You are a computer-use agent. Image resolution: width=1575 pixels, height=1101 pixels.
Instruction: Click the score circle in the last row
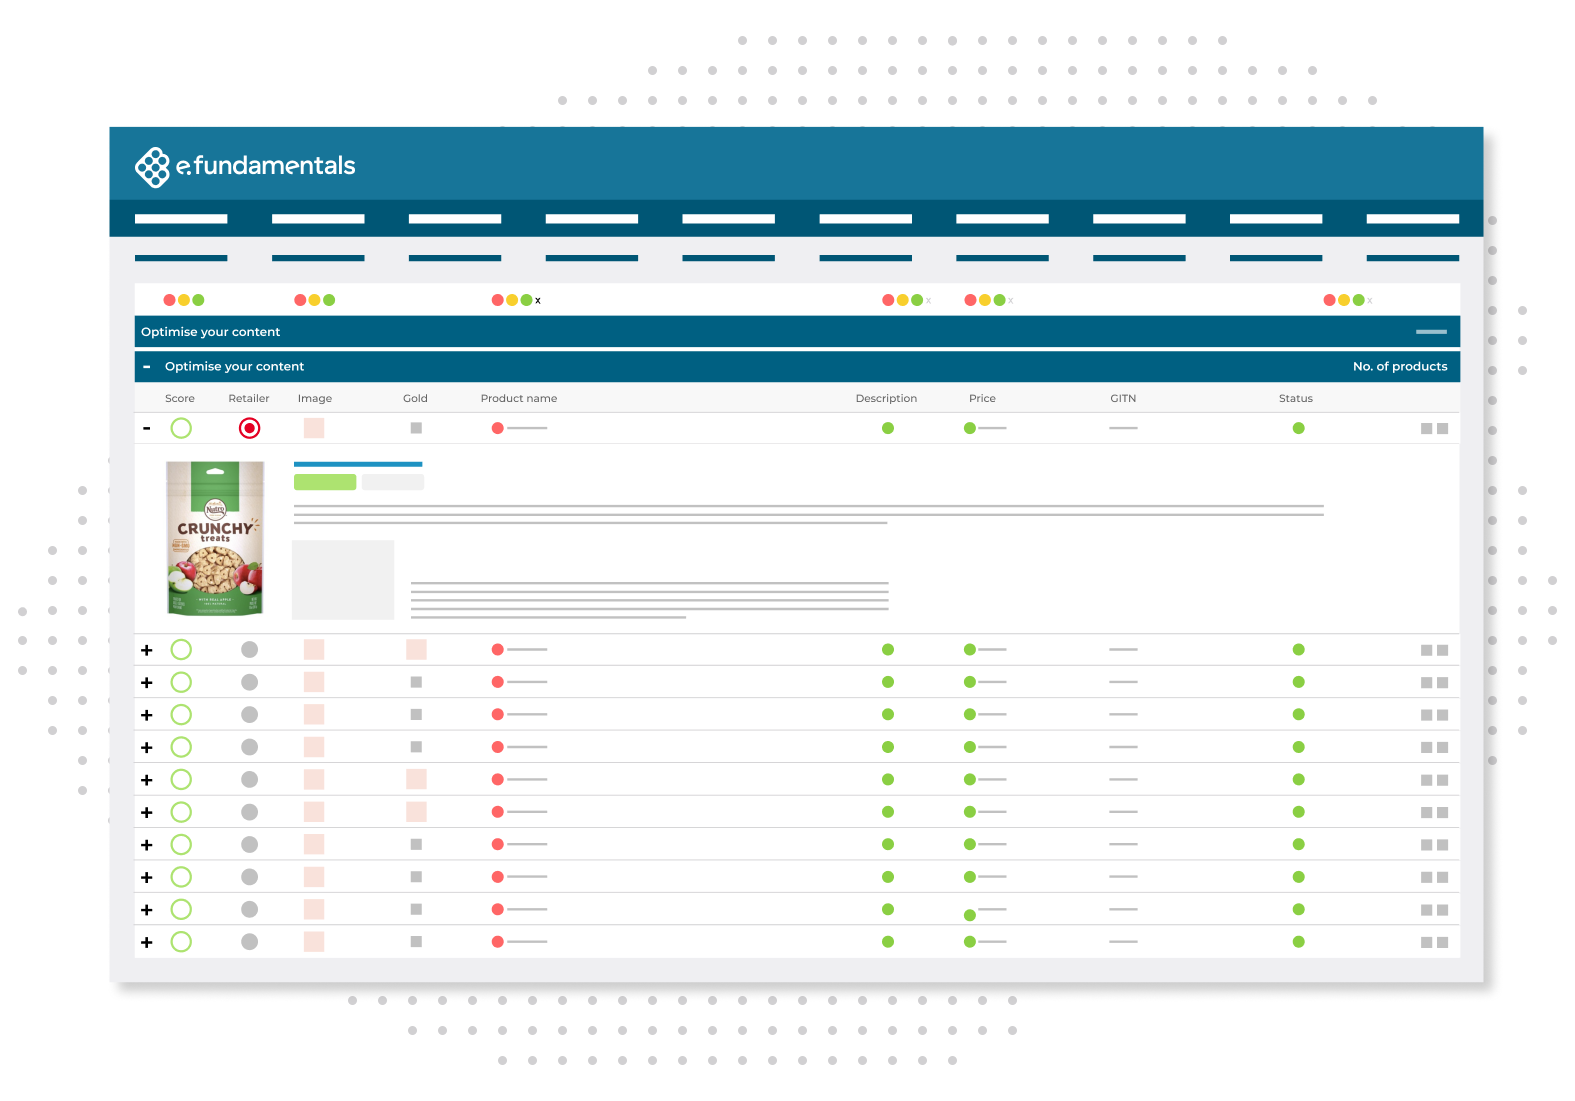point(181,942)
